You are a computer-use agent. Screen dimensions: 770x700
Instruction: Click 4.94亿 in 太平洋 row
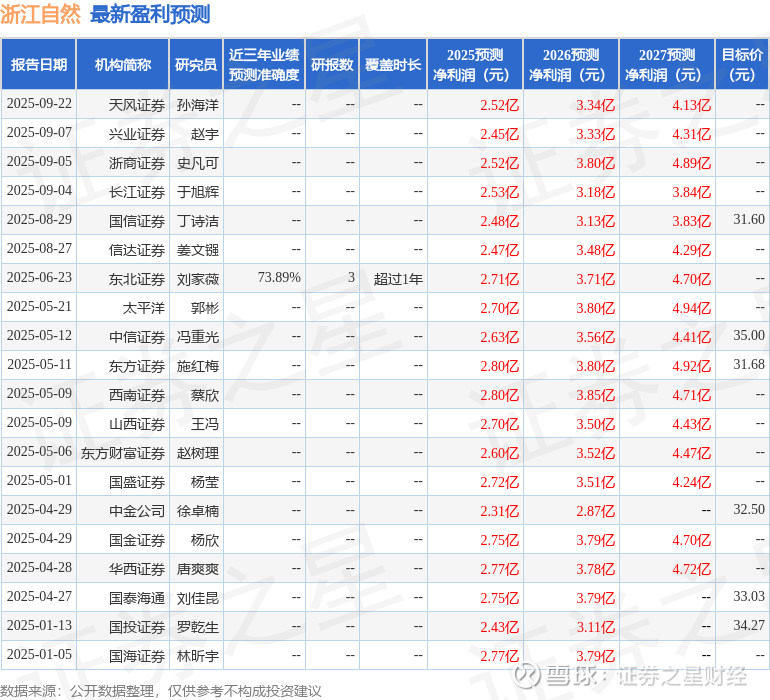691,308
